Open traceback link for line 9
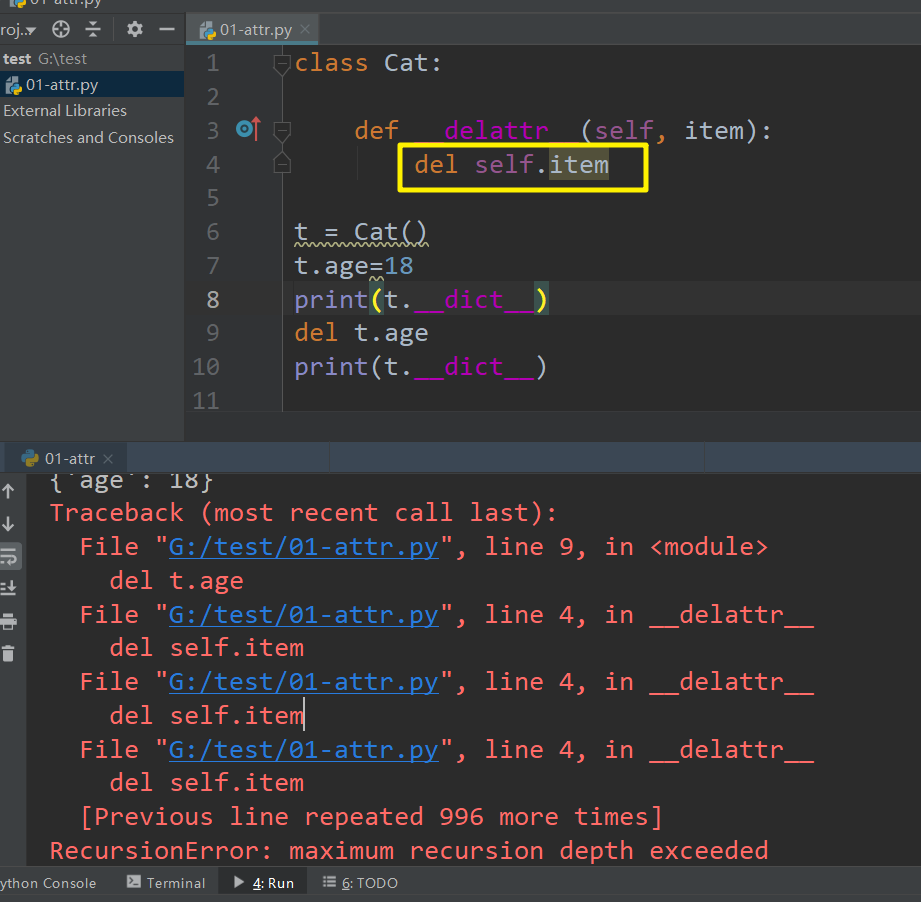This screenshot has width=921, height=902. 303,547
